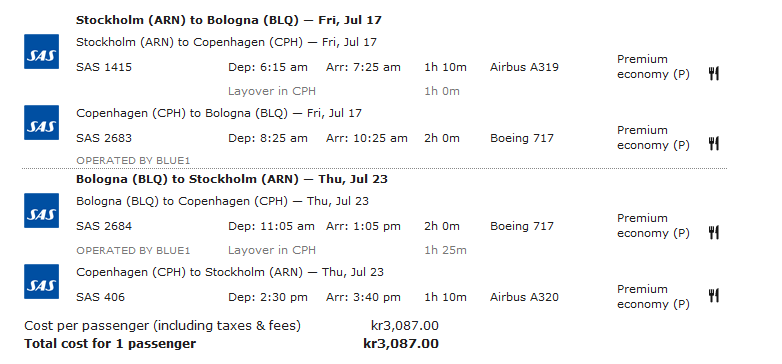782x364 pixels.
Task: Click aircraft type Airbus A319
Action: point(524,67)
